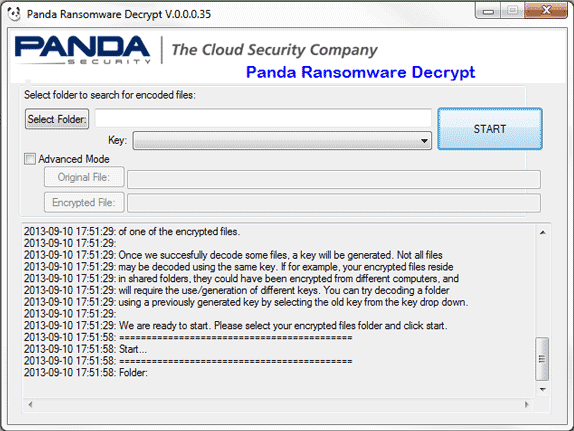Start decryption with the START button
This screenshot has height=431, width=574.
click(x=490, y=129)
